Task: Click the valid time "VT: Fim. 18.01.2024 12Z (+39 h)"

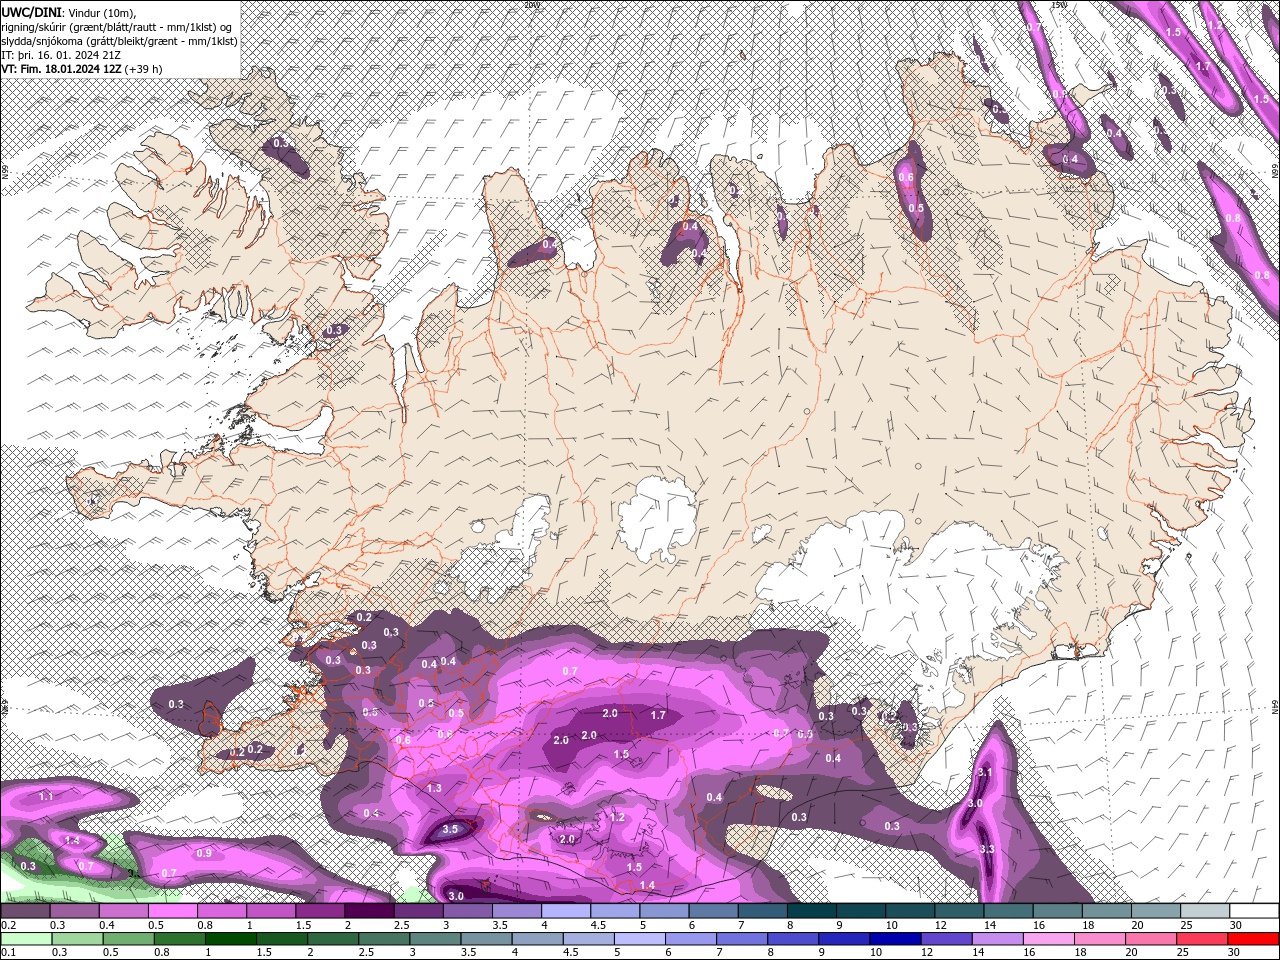Action: click(x=82, y=69)
